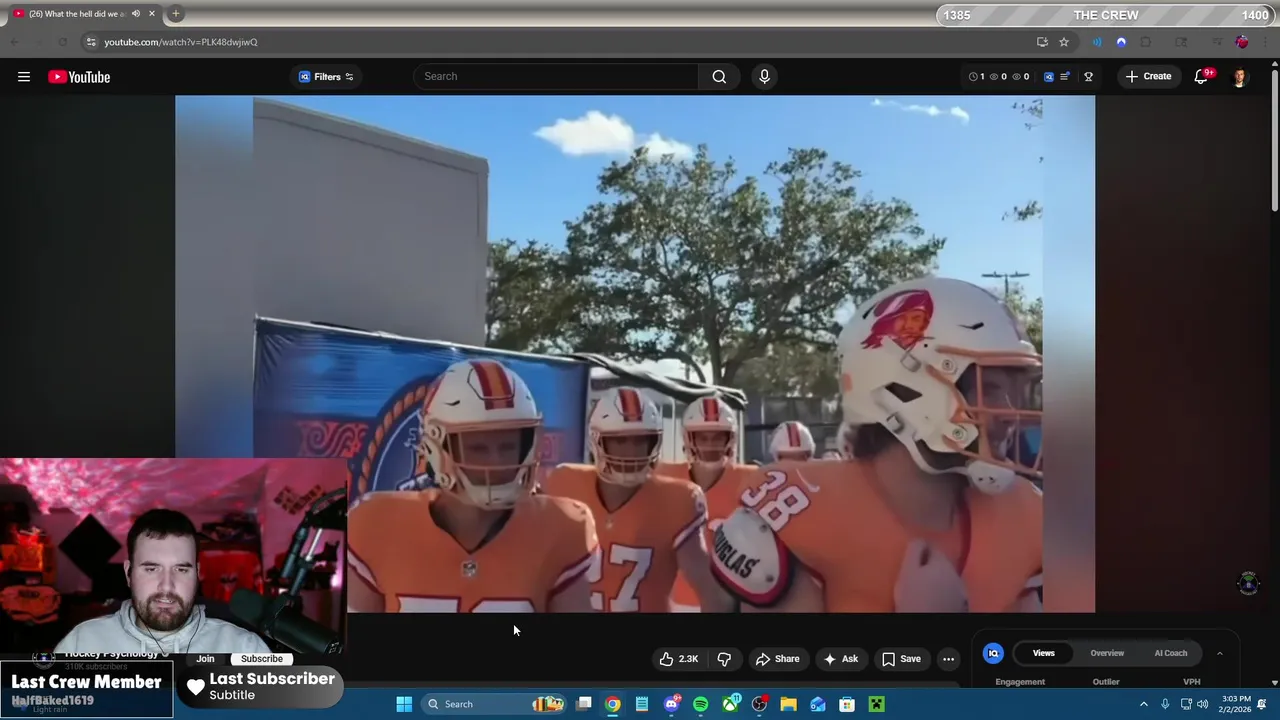Open the vidIQ list icon with dot
1280x720 pixels.
coord(1065,76)
